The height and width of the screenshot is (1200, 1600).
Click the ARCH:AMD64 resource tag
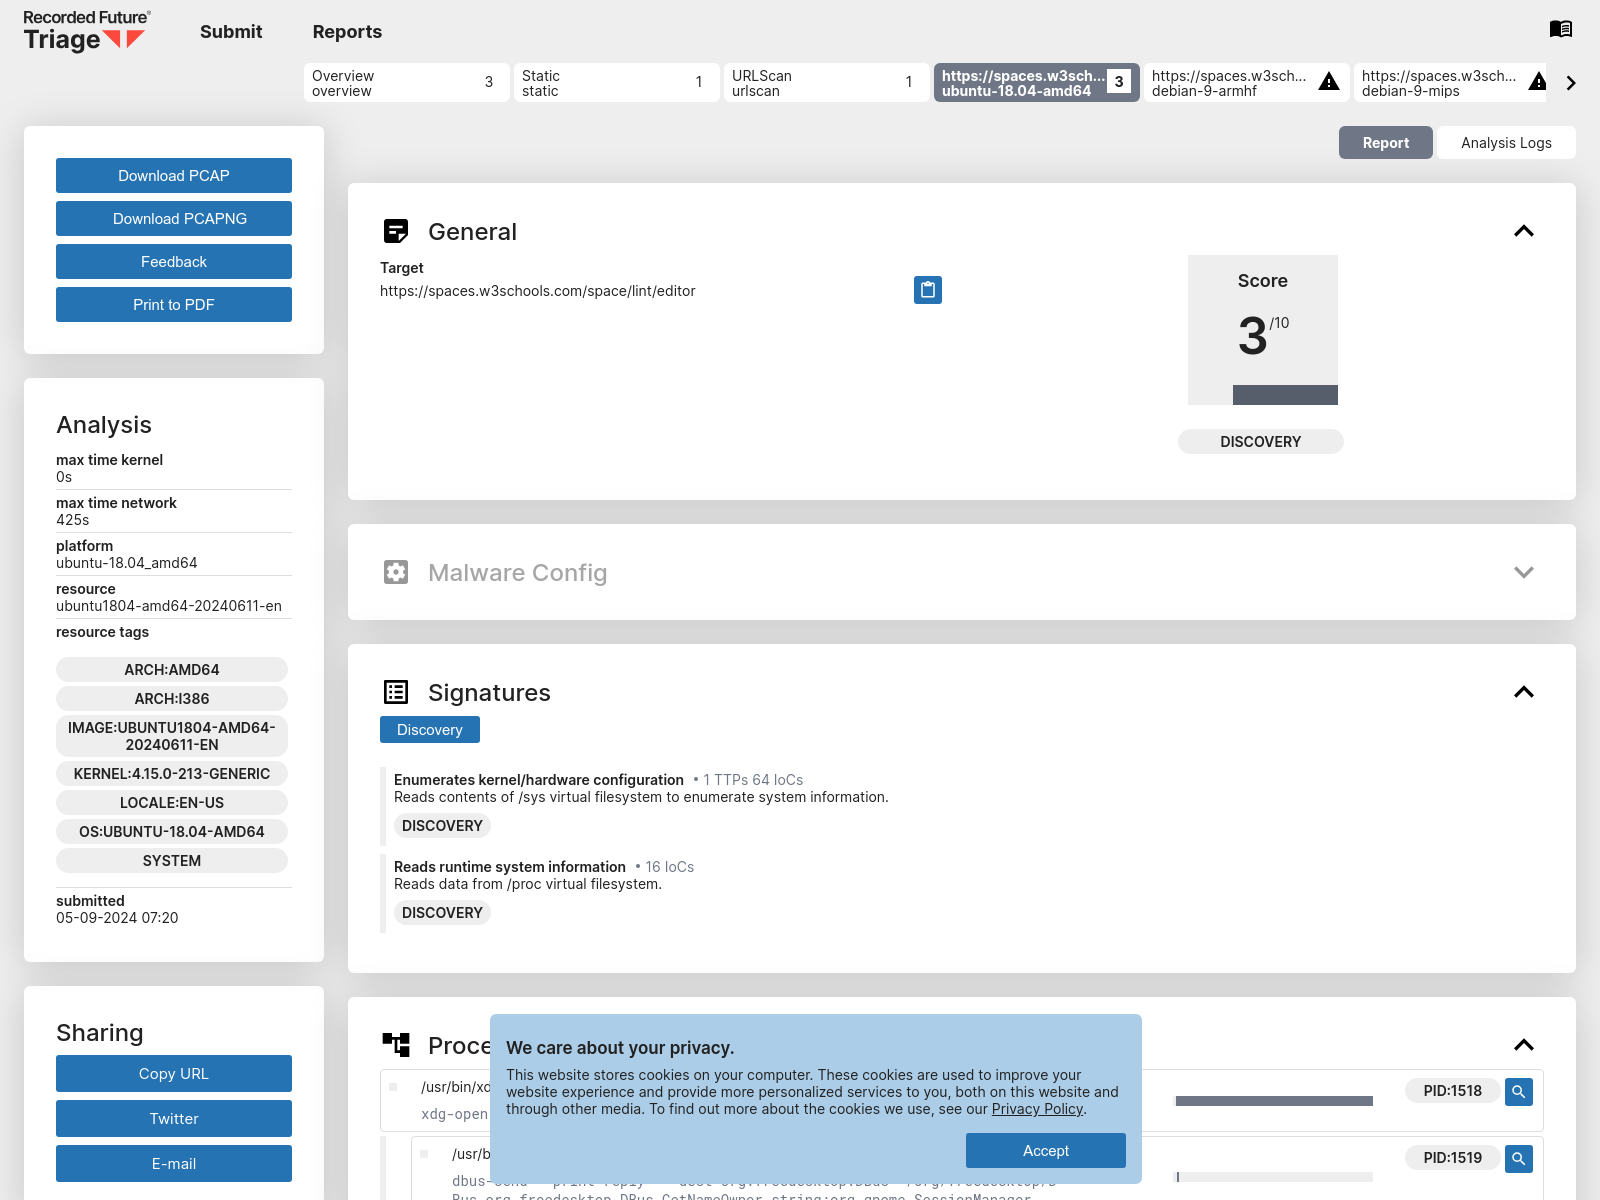172,669
